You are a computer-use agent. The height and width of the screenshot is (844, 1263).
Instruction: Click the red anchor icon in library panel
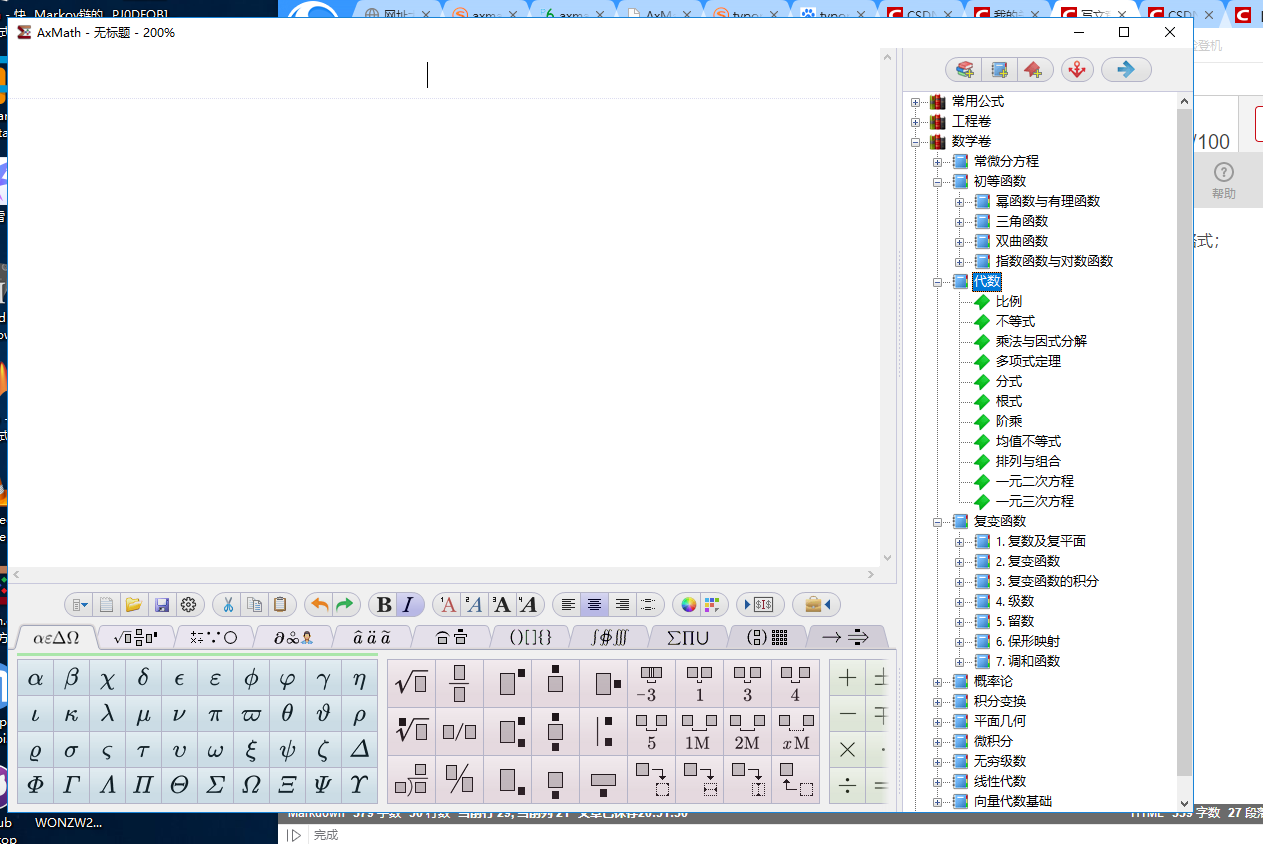click(x=1077, y=70)
